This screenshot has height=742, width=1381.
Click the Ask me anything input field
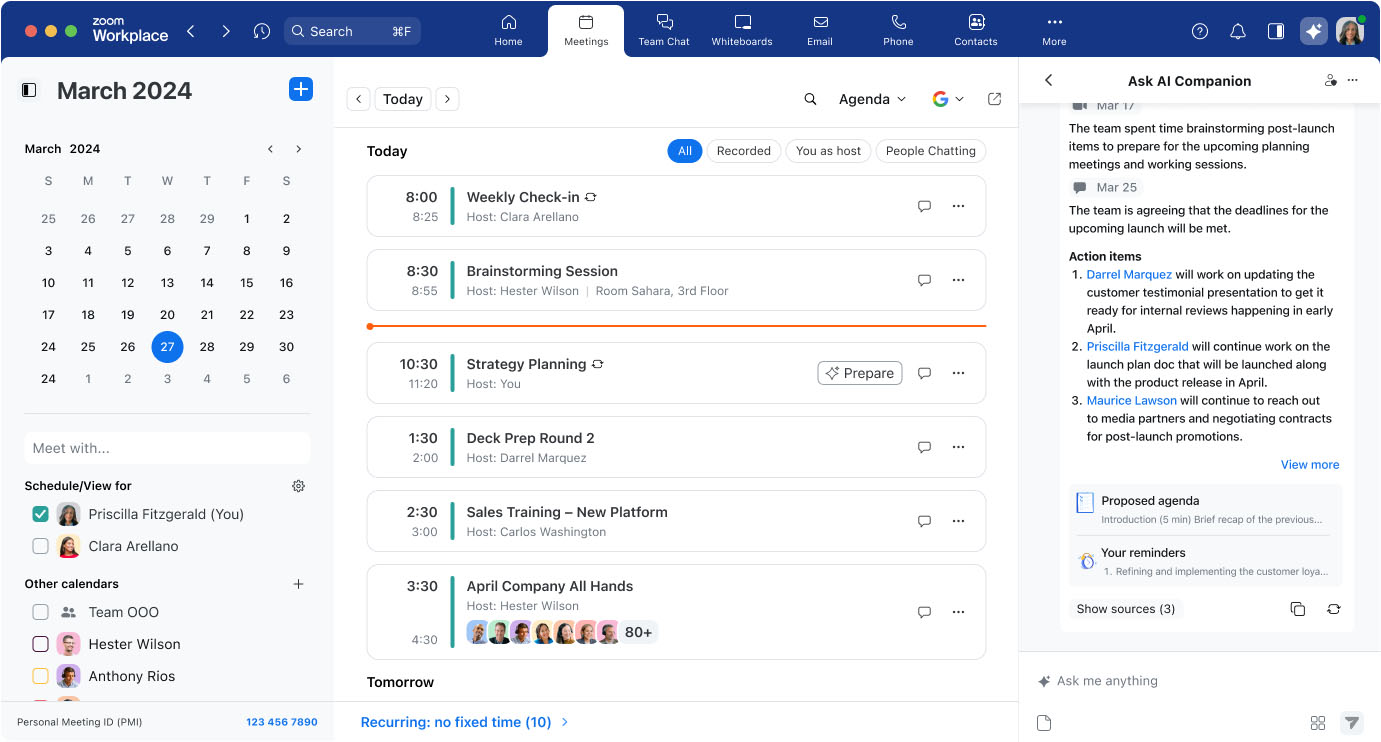(x=1150, y=681)
